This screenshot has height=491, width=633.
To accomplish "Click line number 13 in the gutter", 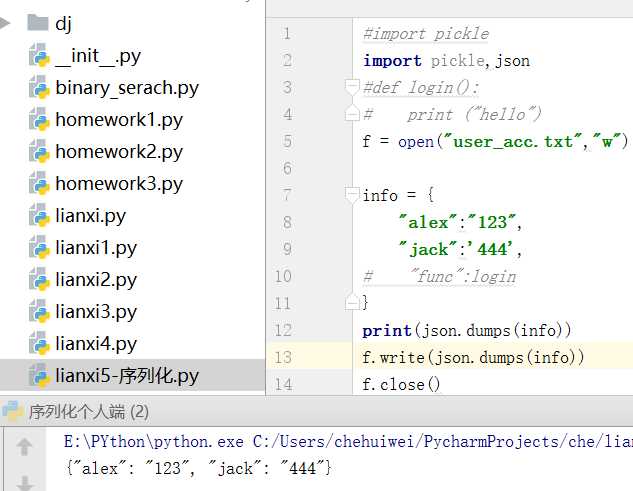I will pos(283,357).
